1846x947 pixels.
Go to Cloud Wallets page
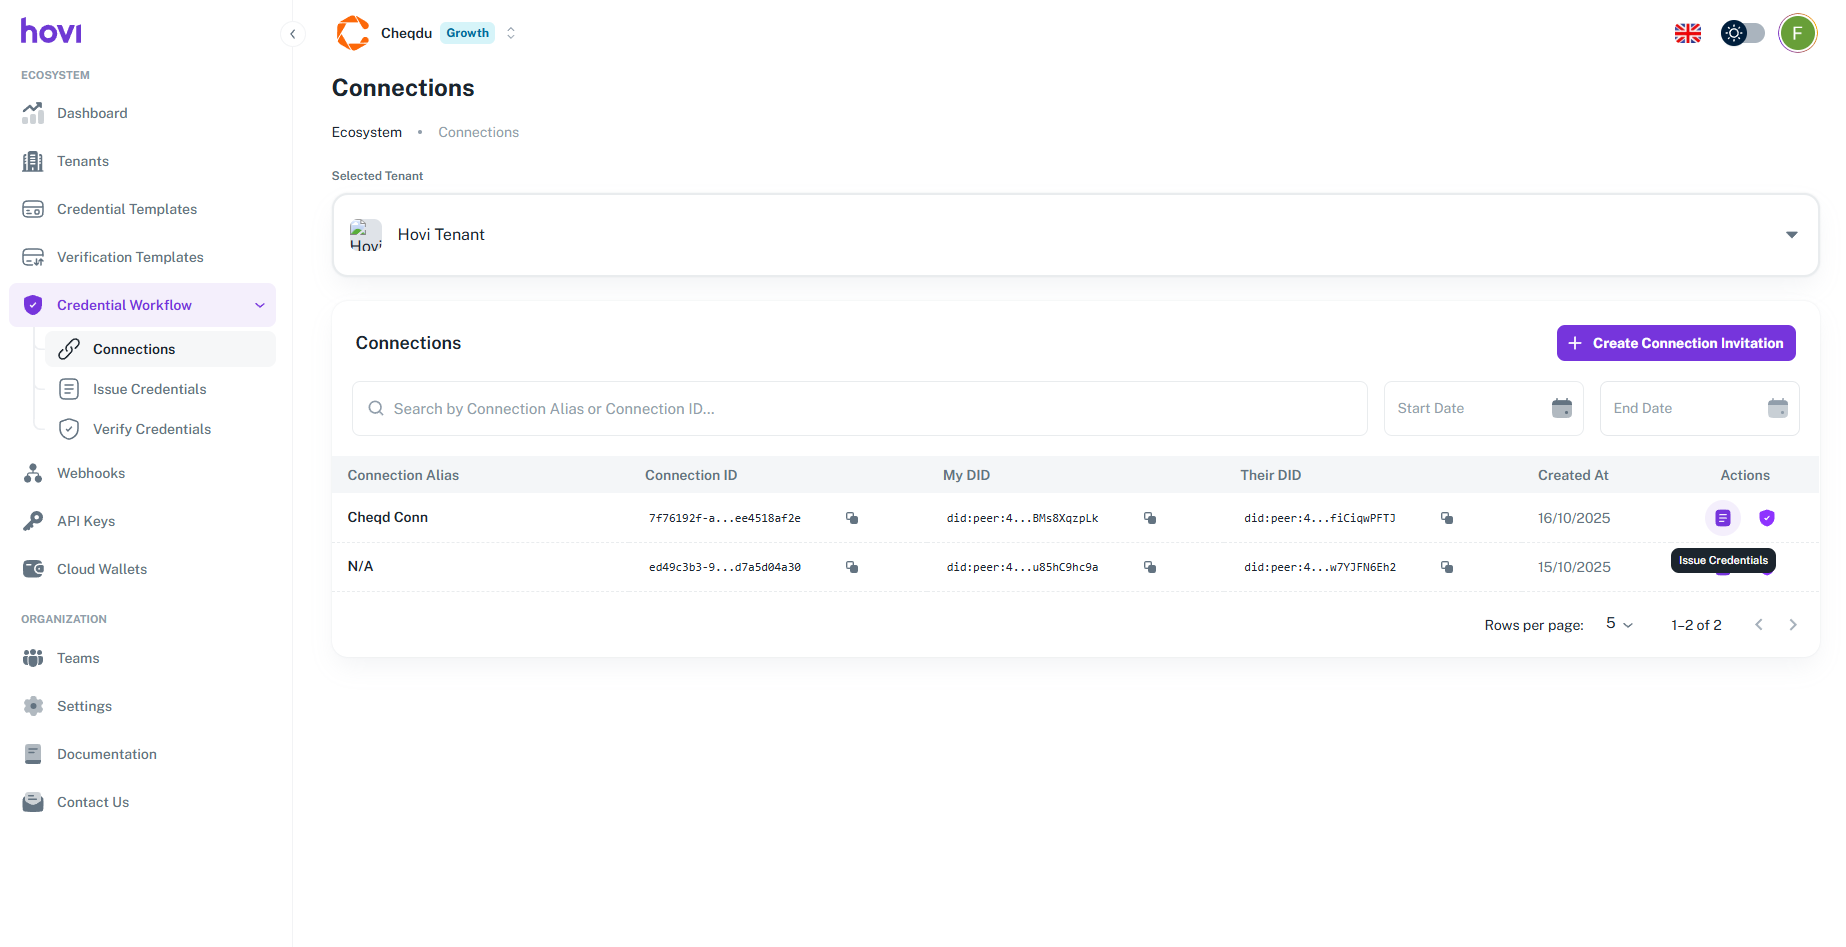102,569
